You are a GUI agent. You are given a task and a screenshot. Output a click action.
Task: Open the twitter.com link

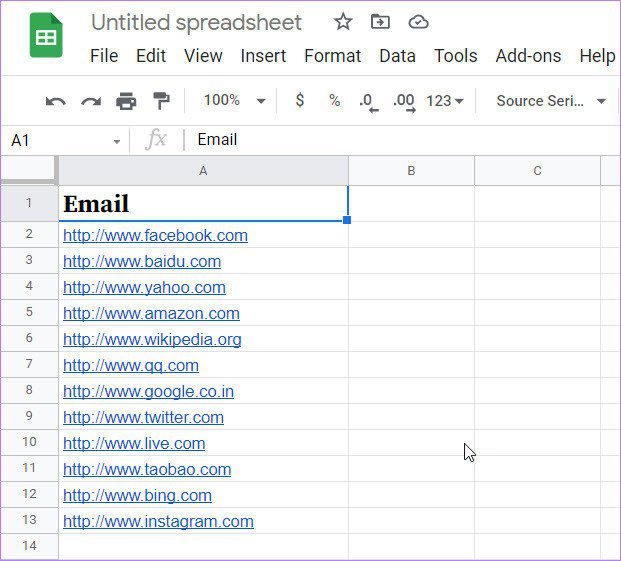pyautogui.click(x=143, y=418)
